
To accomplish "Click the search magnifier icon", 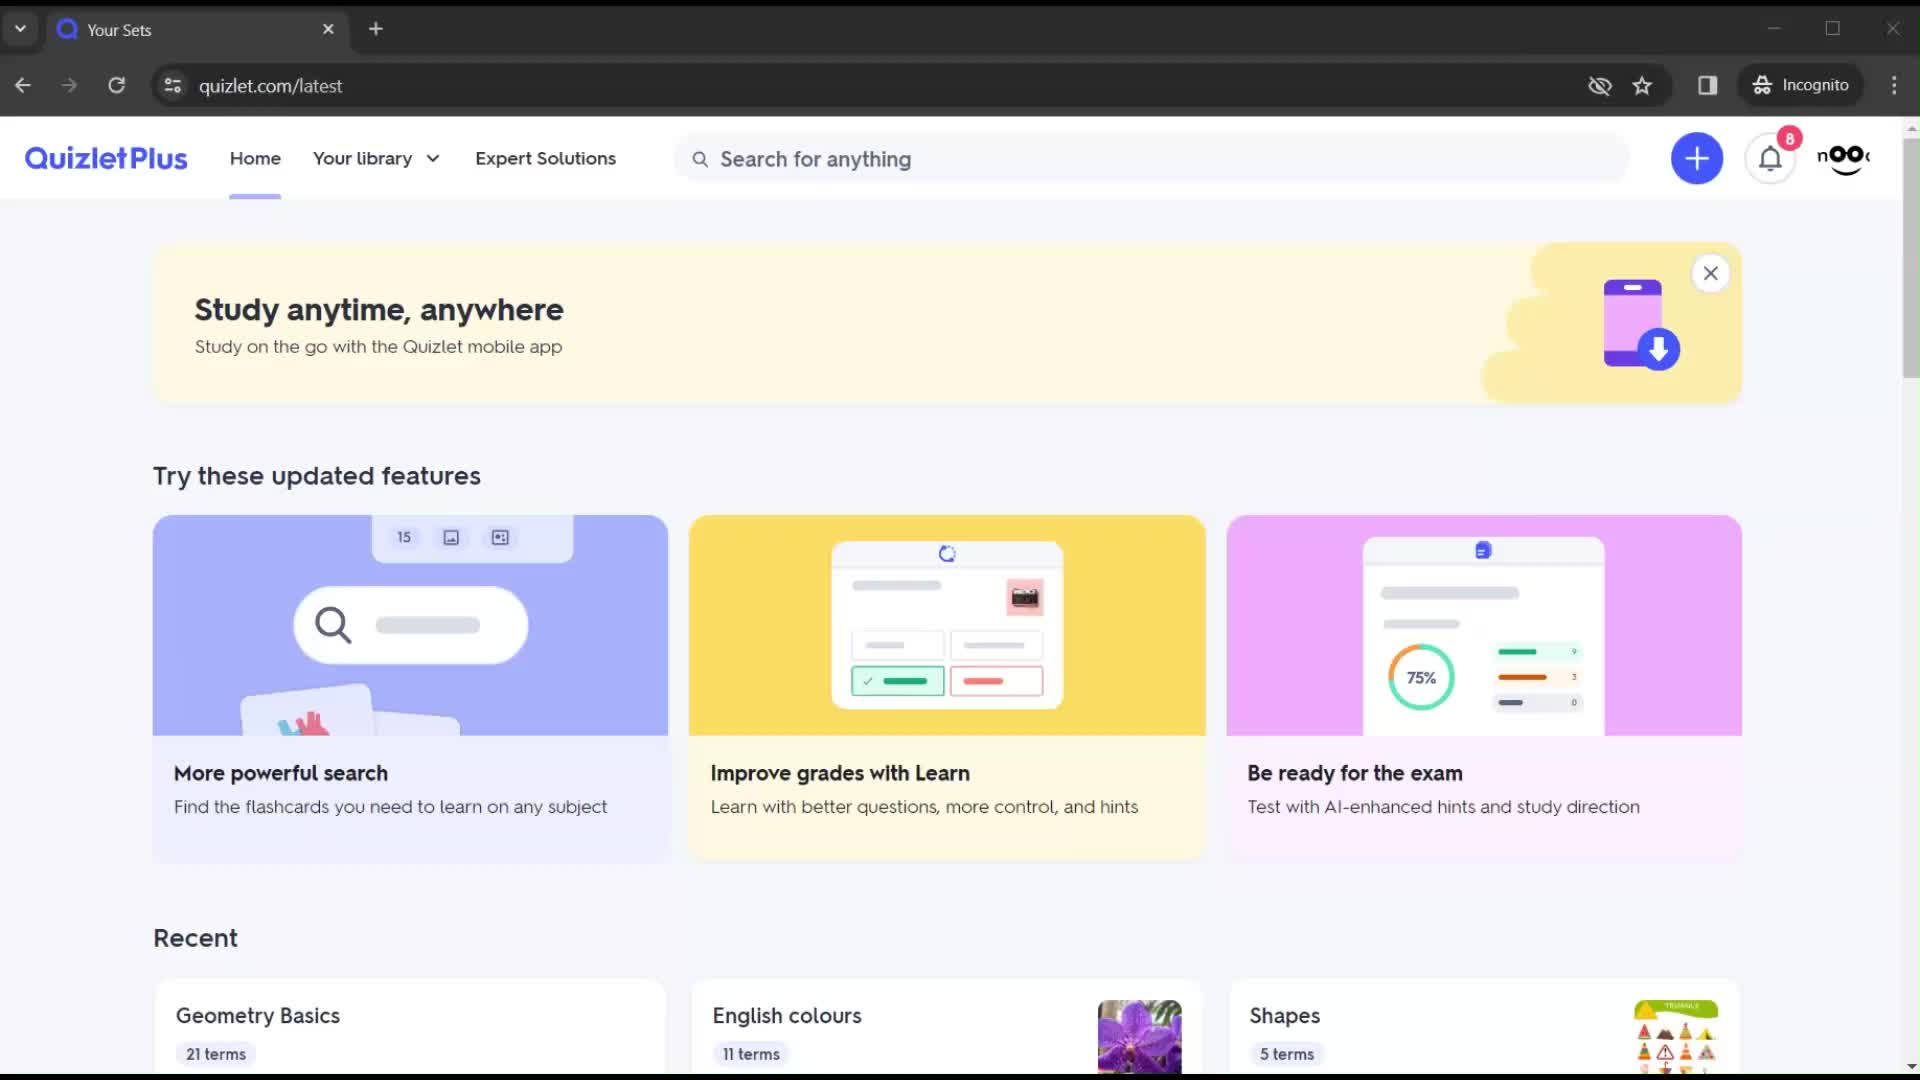I will coord(700,158).
